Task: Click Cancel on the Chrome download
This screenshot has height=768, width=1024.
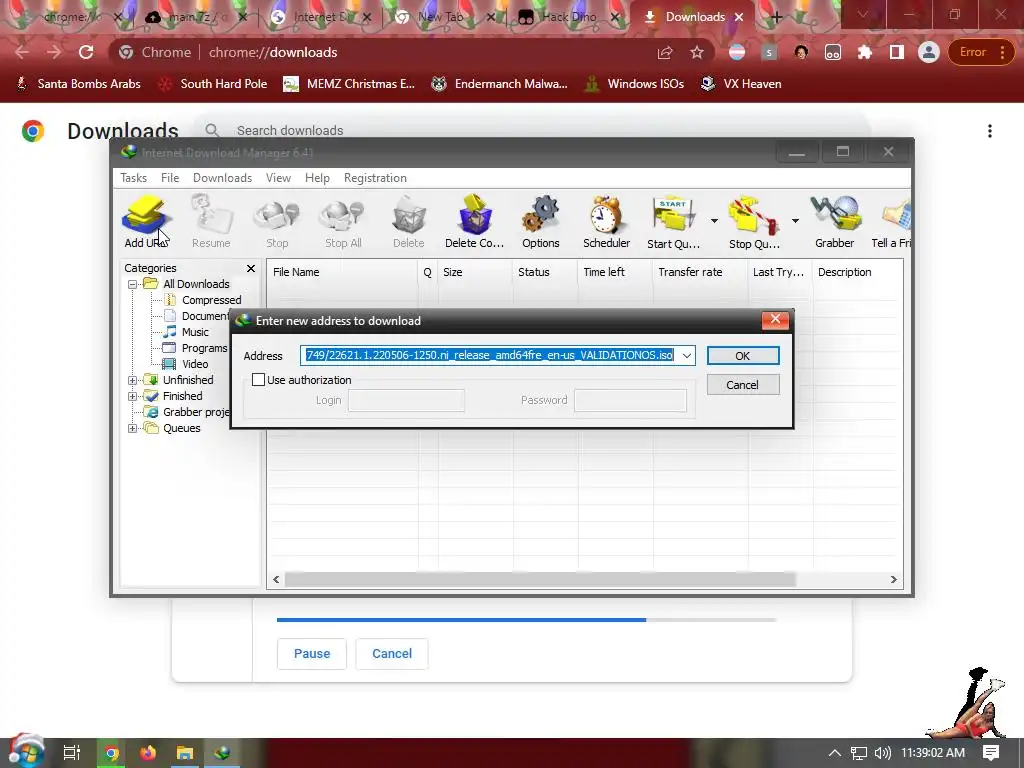Action: tap(392, 654)
